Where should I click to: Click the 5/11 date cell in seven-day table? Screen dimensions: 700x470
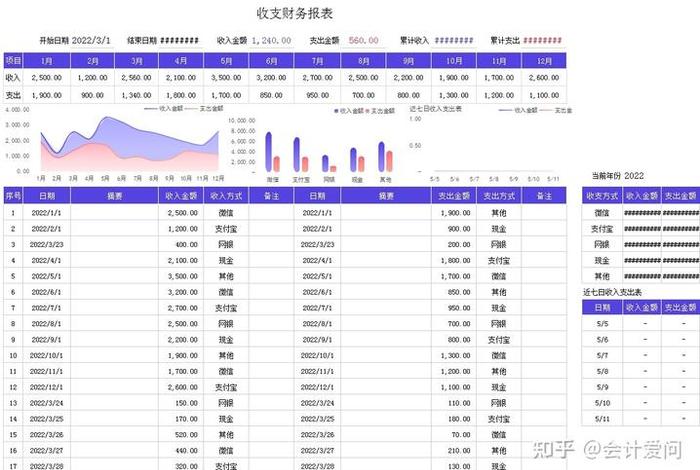[x=602, y=419]
